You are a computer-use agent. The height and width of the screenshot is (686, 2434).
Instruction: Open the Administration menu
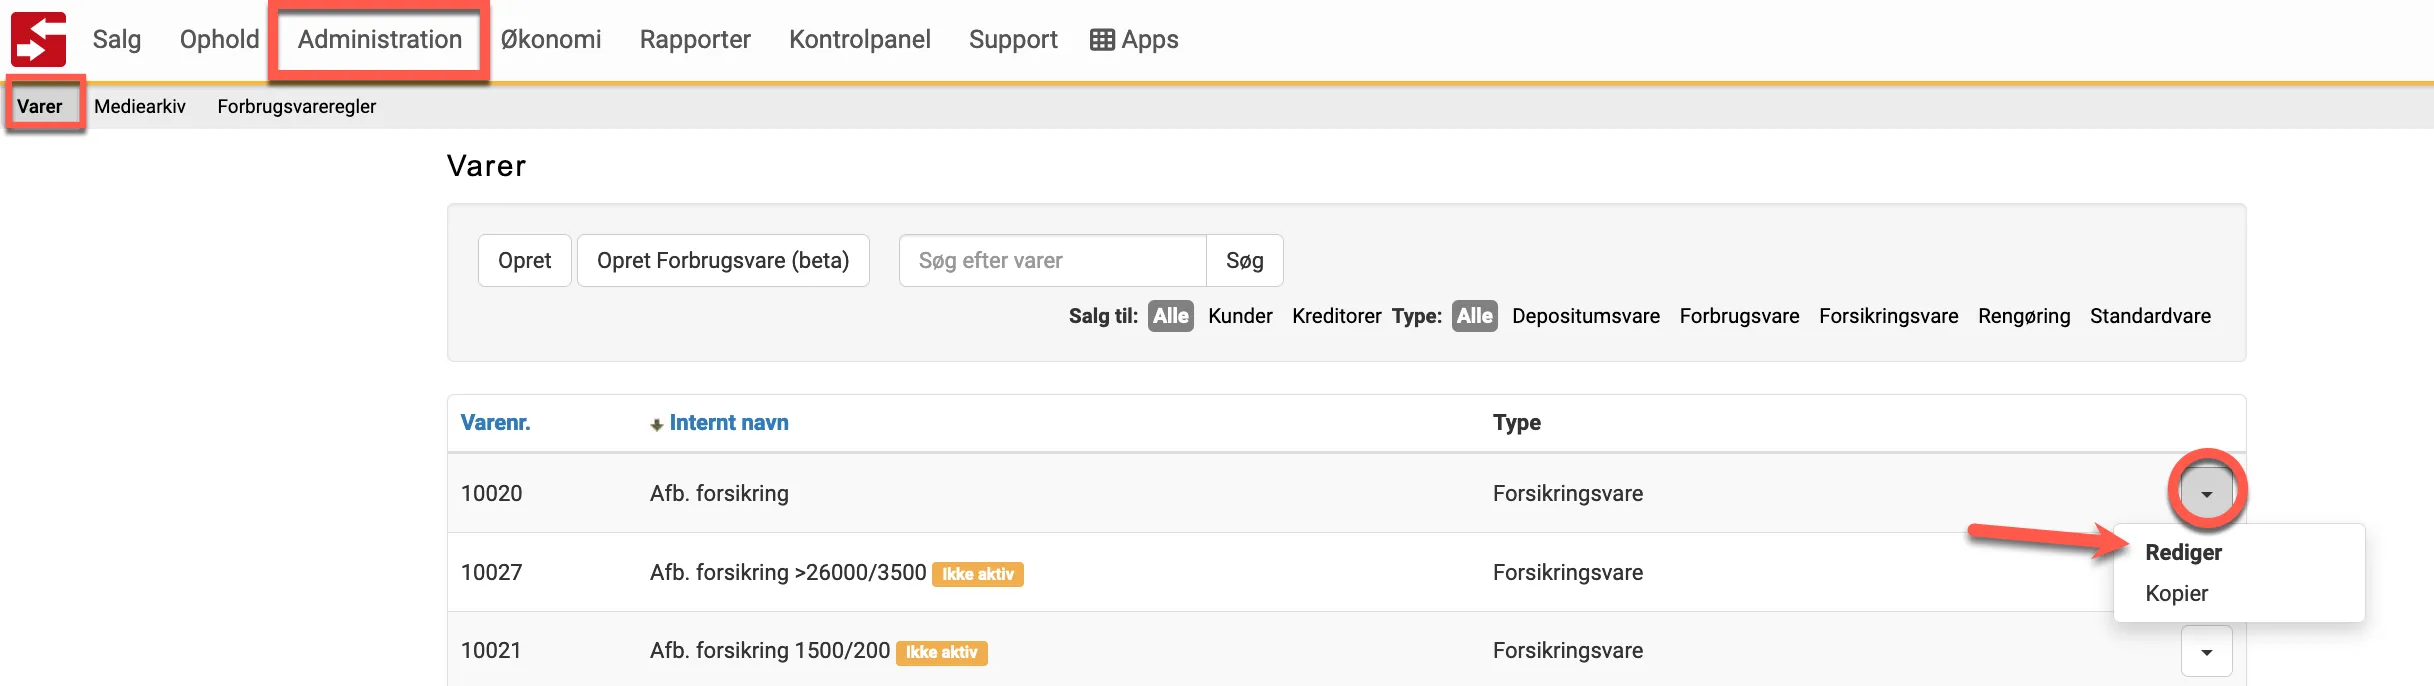click(379, 39)
